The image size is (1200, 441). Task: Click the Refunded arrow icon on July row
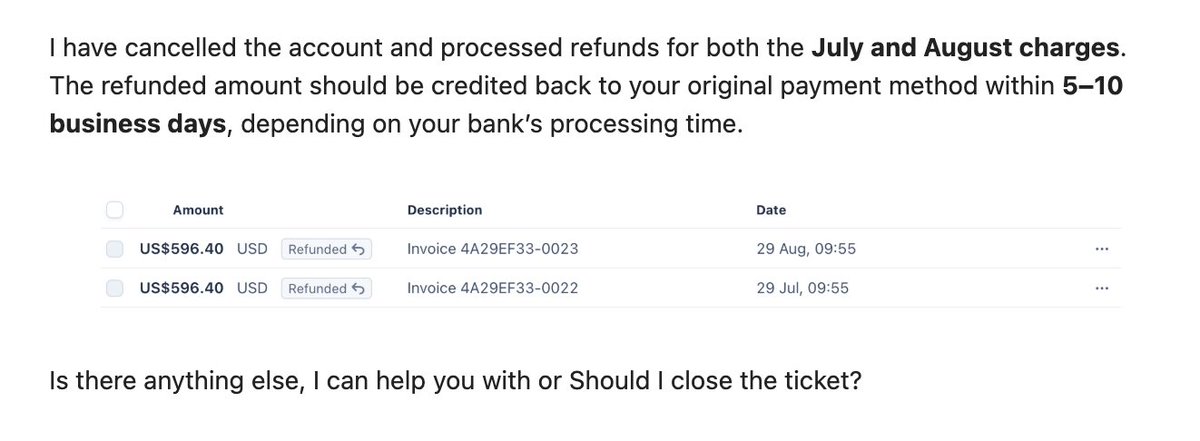coord(358,288)
